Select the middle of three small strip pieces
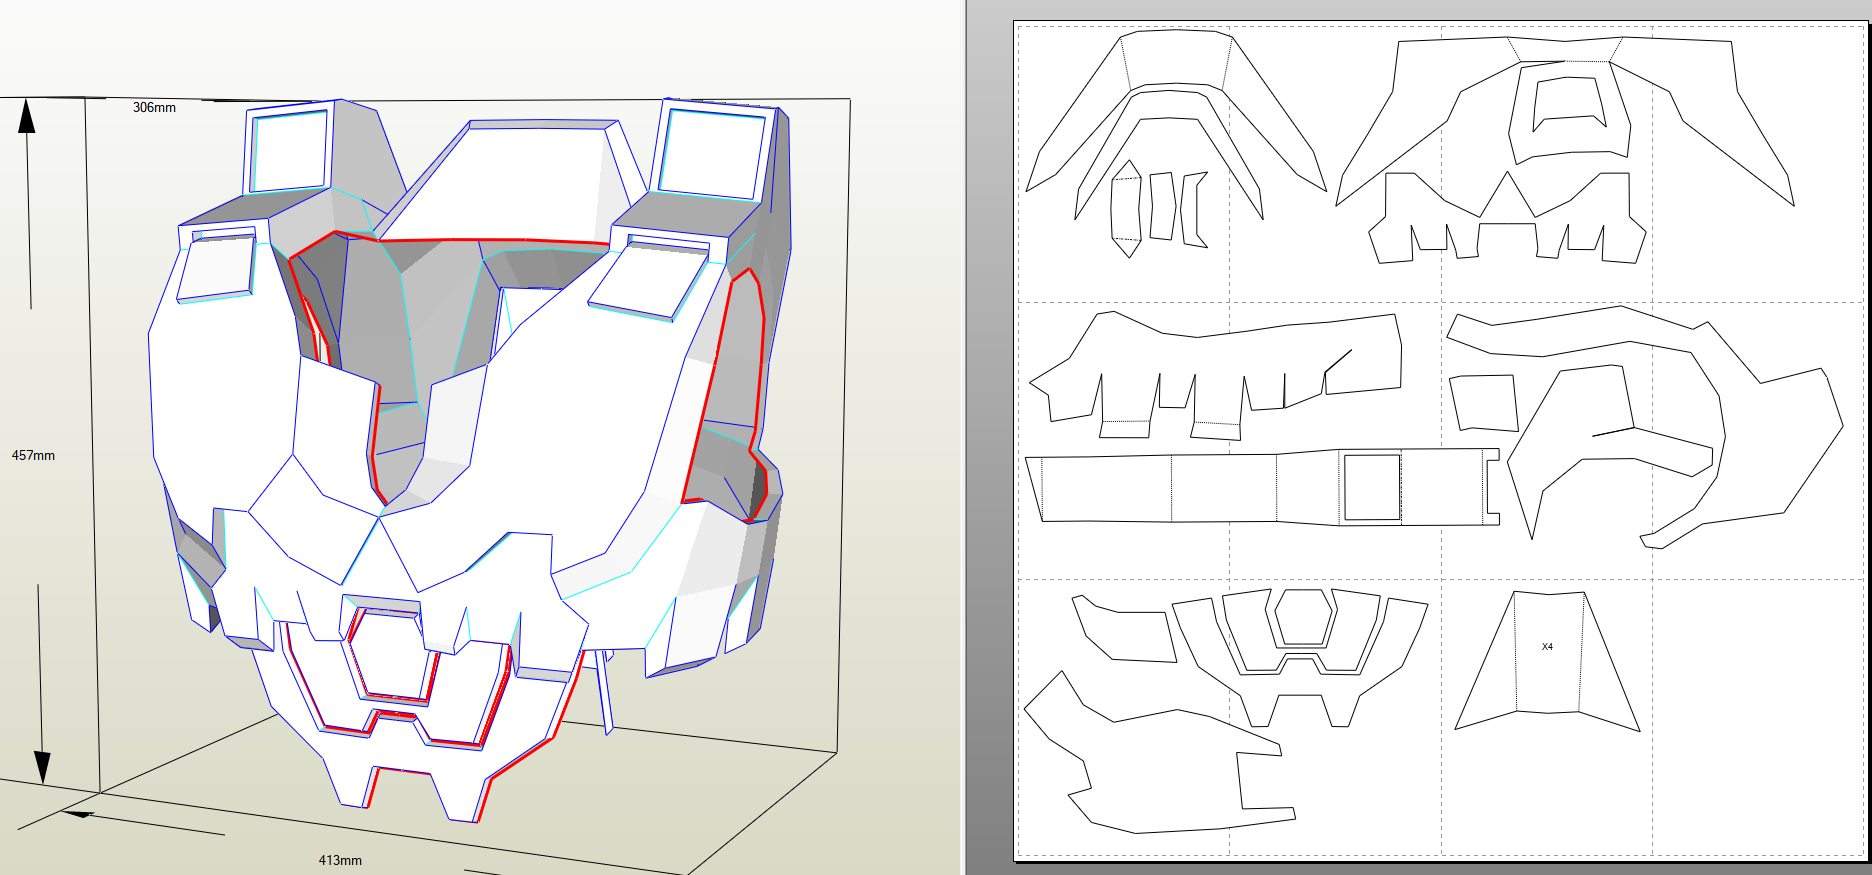This screenshot has height=875, width=1872. click(x=1162, y=206)
